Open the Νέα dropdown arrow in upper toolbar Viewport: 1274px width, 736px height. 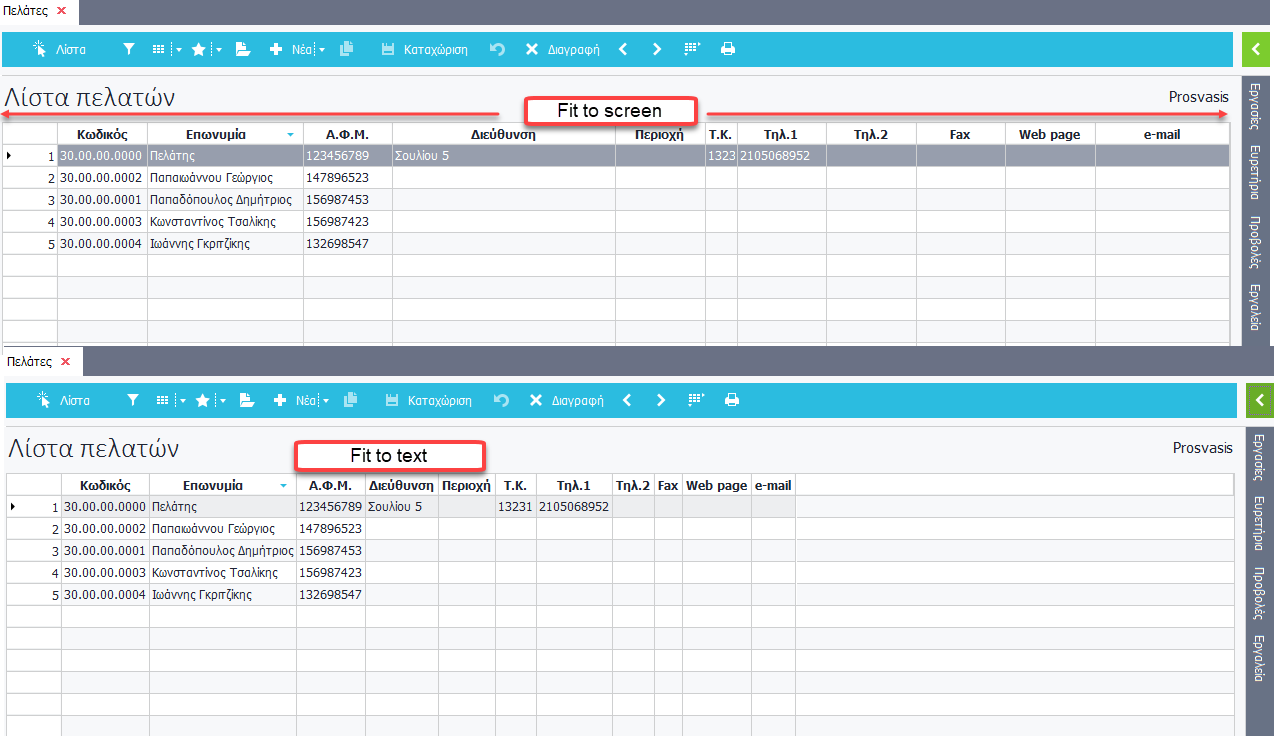322,49
